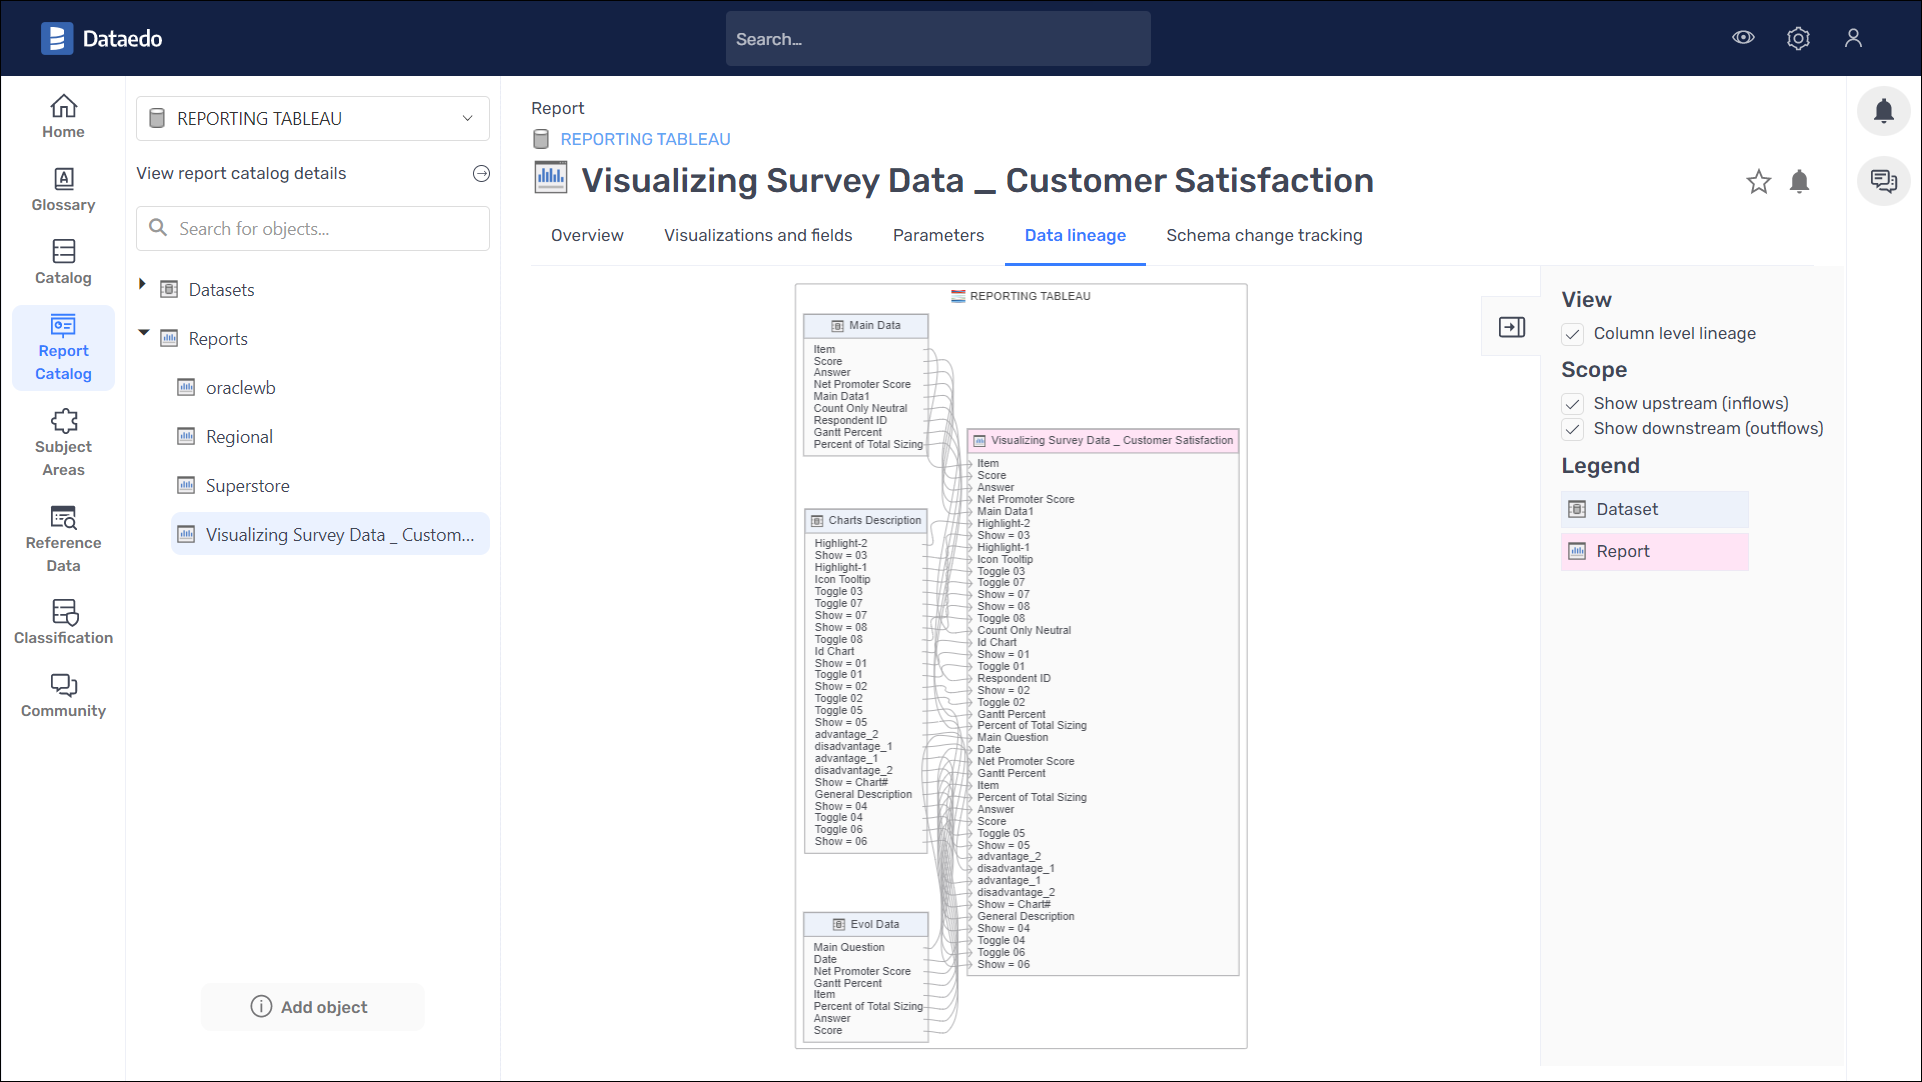Add report to favorites with star icon
Viewport: 1922px width, 1082px height.
coord(1758,182)
